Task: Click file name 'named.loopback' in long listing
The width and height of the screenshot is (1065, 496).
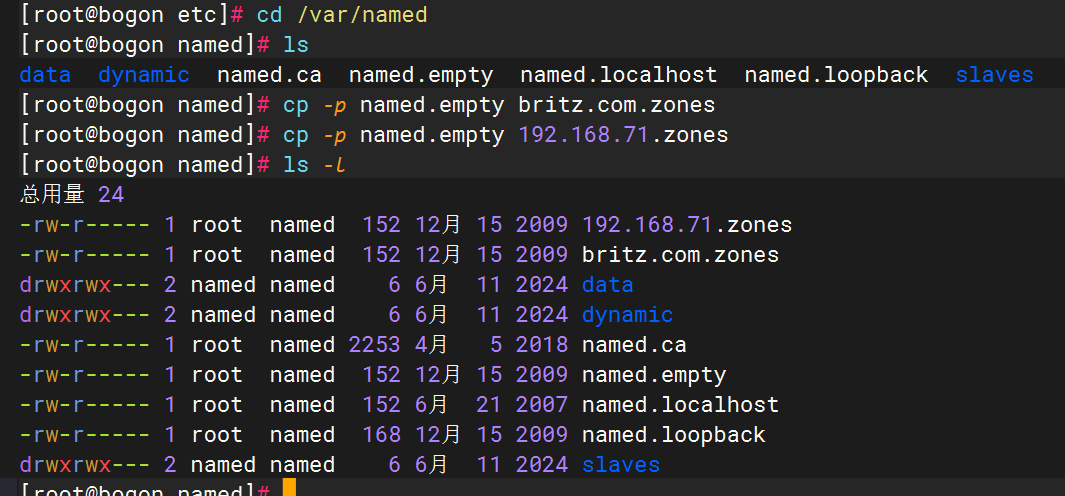Action: [674, 435]
